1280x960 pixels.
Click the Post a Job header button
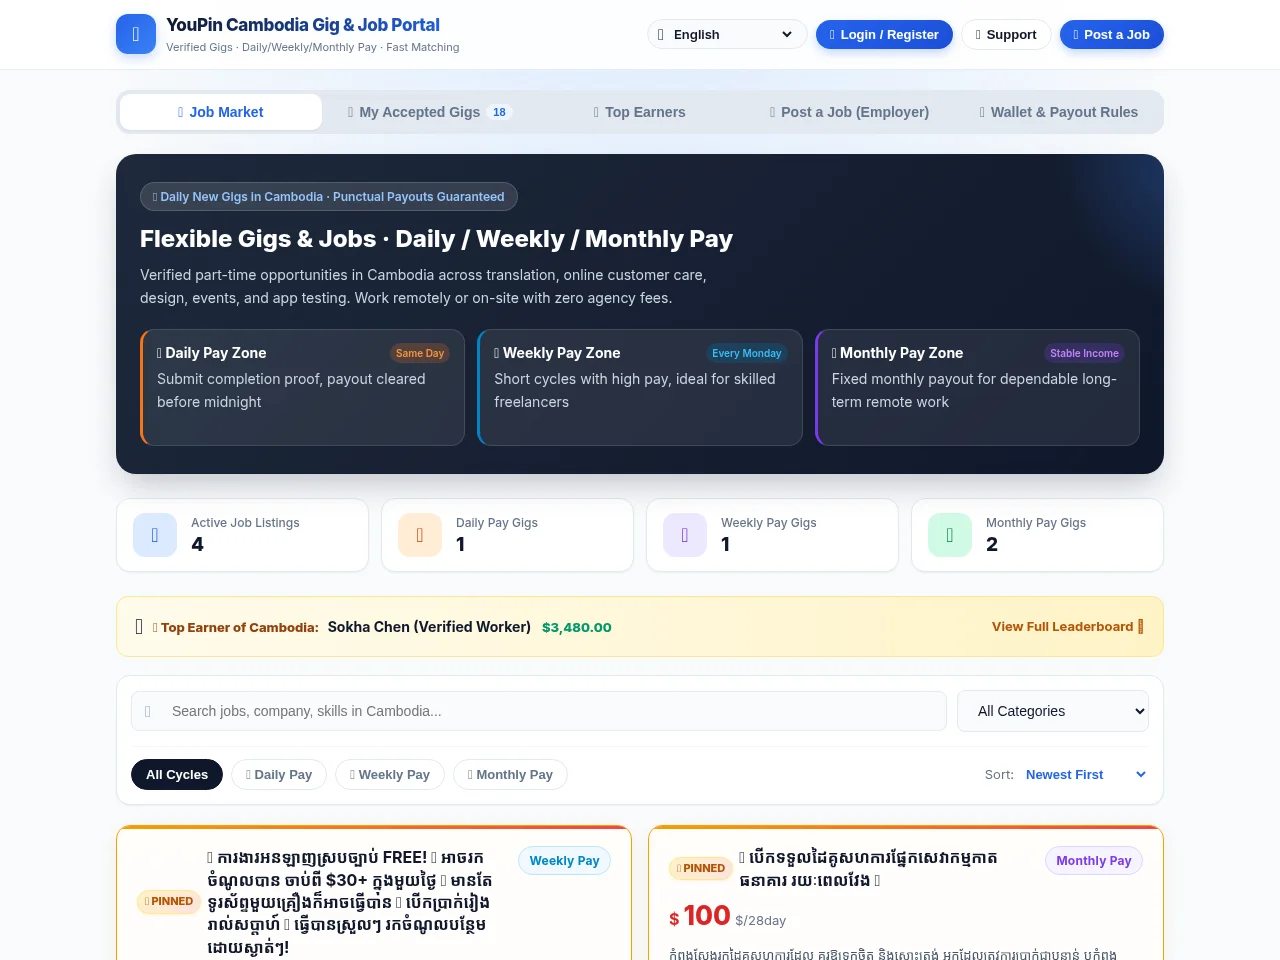(1111, 34)
